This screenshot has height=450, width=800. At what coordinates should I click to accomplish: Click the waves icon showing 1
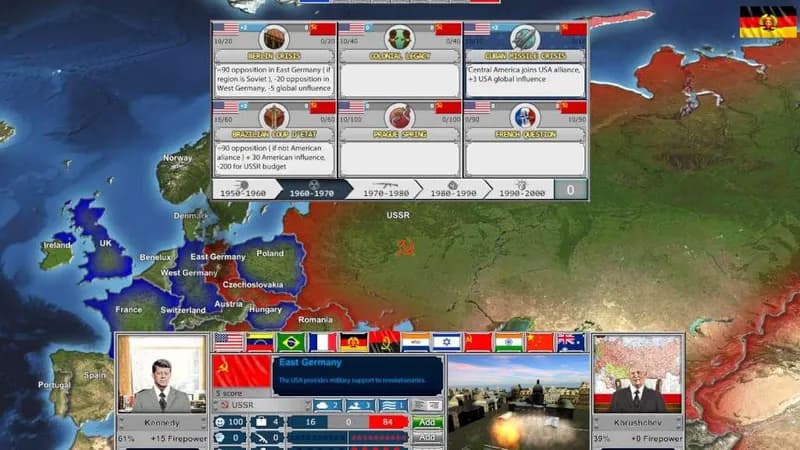coord(393,406)
